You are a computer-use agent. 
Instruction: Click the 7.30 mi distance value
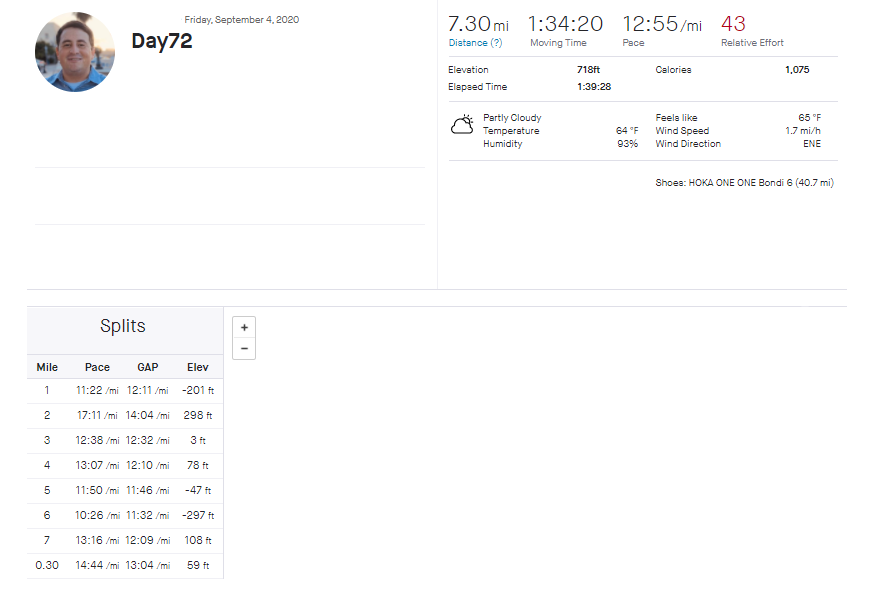click(x=478, y=24)
